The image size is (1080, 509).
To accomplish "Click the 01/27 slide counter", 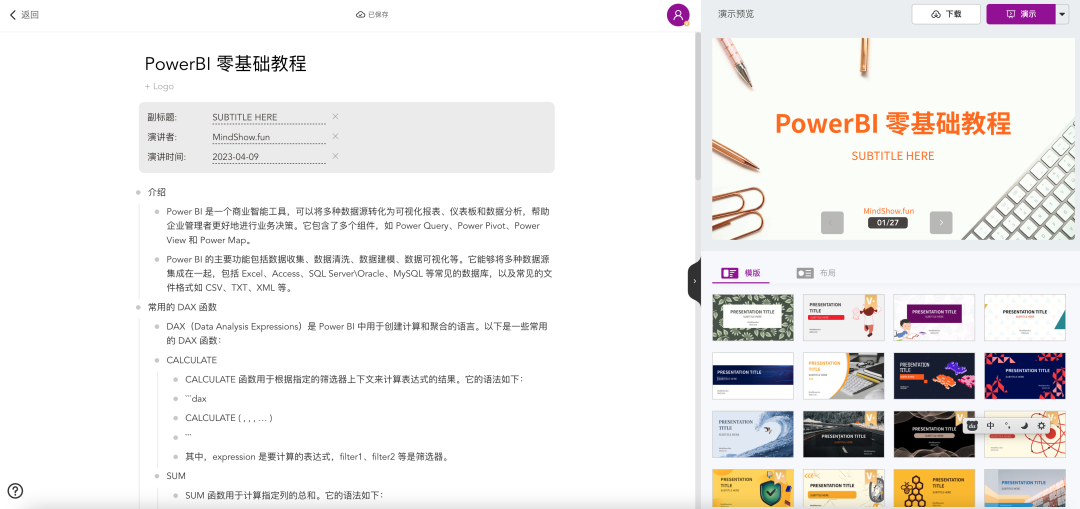I will coord(887,222).
